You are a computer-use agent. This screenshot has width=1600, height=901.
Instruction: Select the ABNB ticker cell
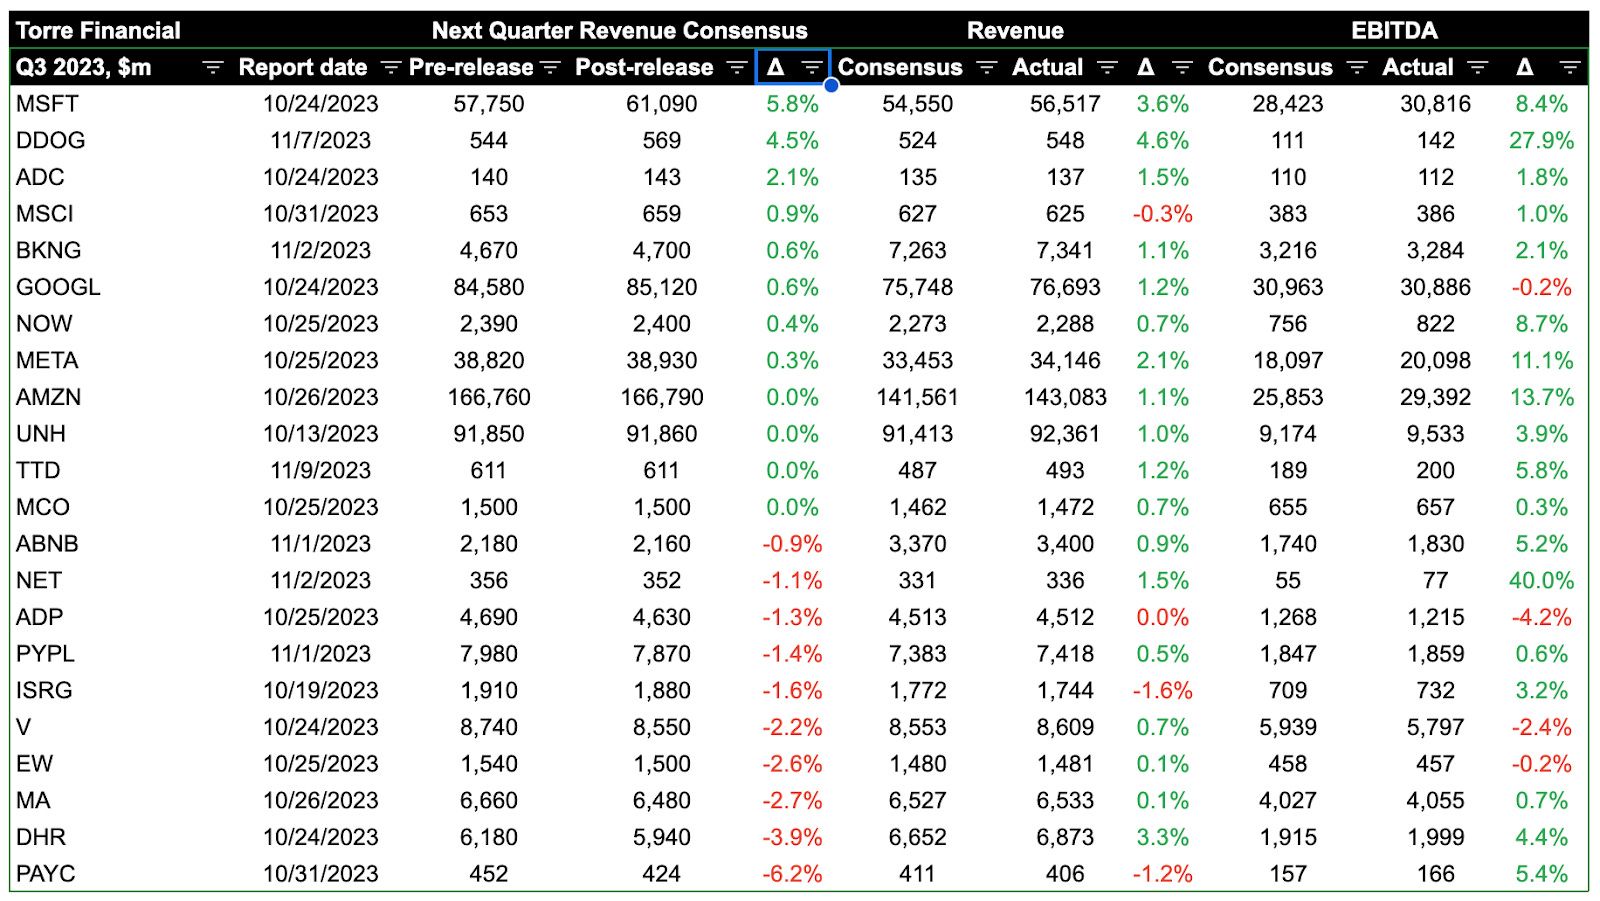point(47,544)
